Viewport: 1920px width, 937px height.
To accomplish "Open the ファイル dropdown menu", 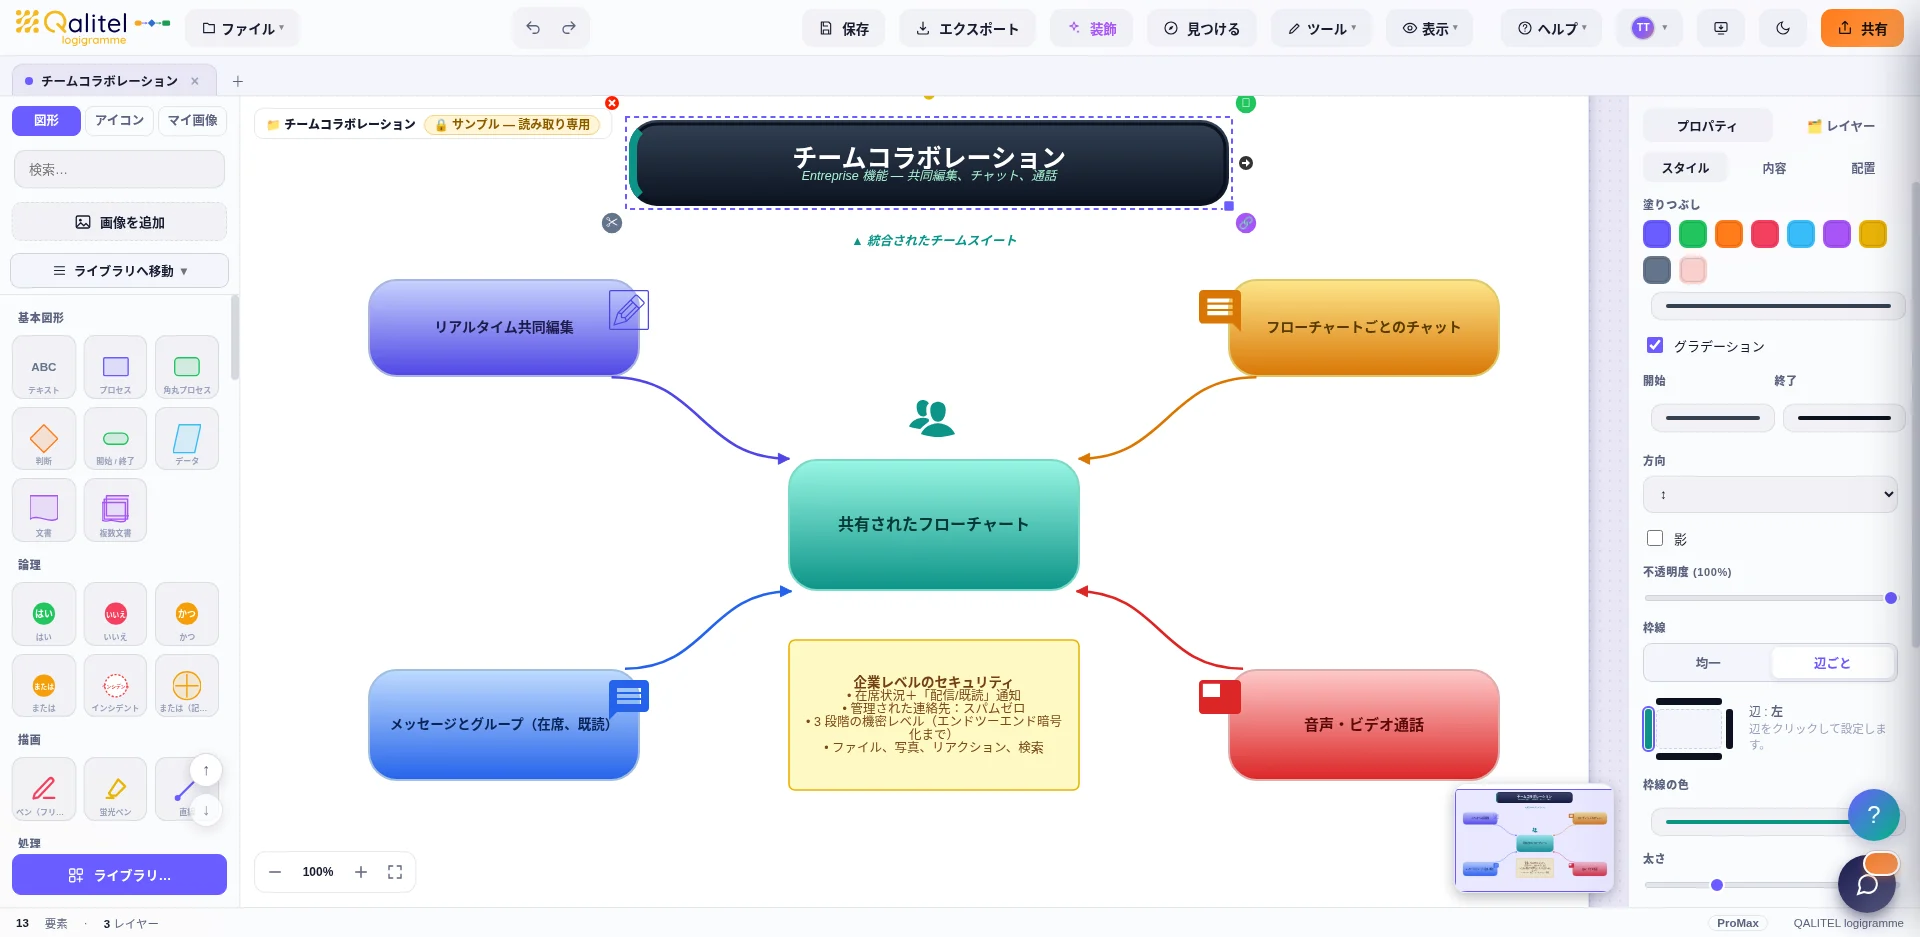I will click(243, 28).
